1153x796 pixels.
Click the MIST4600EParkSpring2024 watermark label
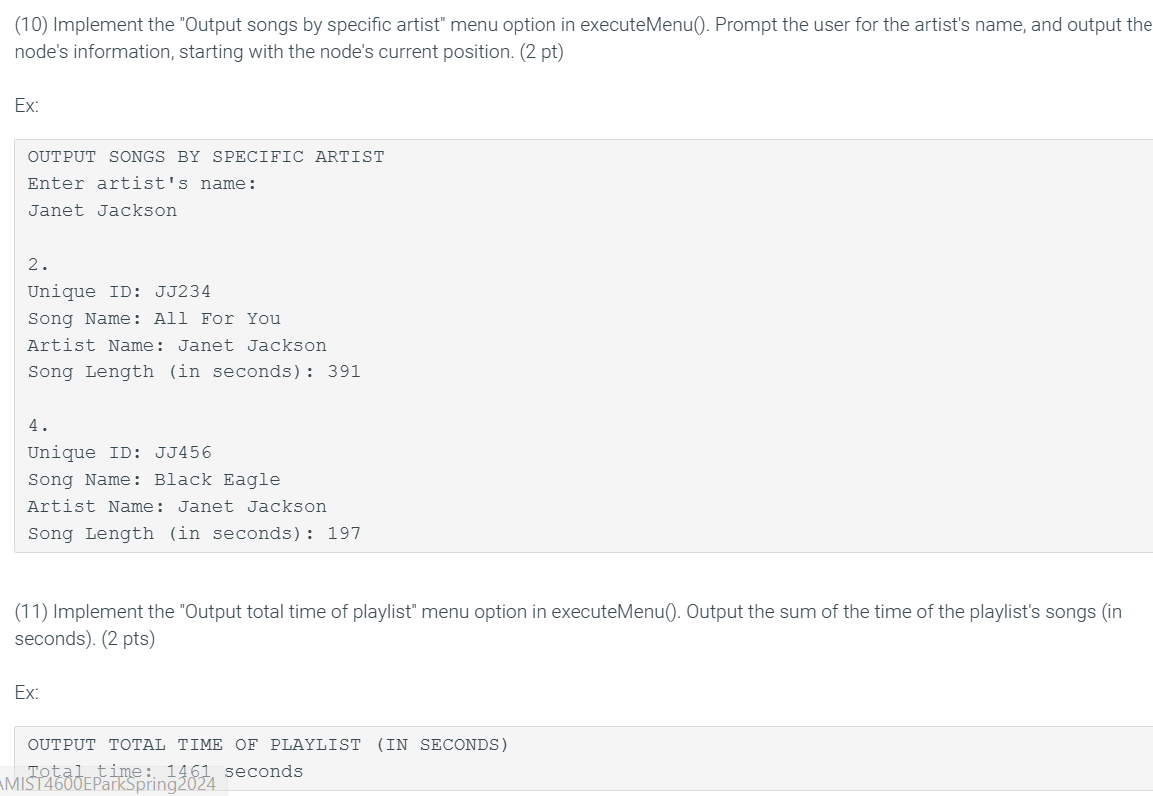pos(108,784)
